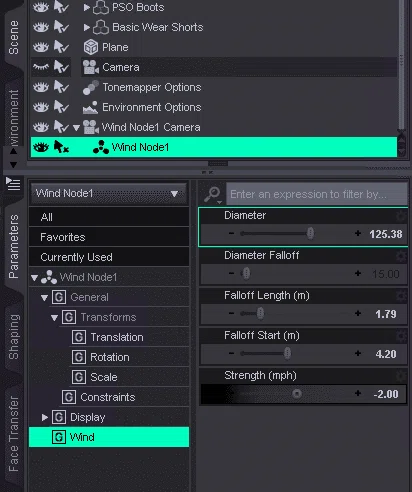Click the Wind Node1 Camera icon
This screenshot has height=492, width=412.
pos(91,127)
